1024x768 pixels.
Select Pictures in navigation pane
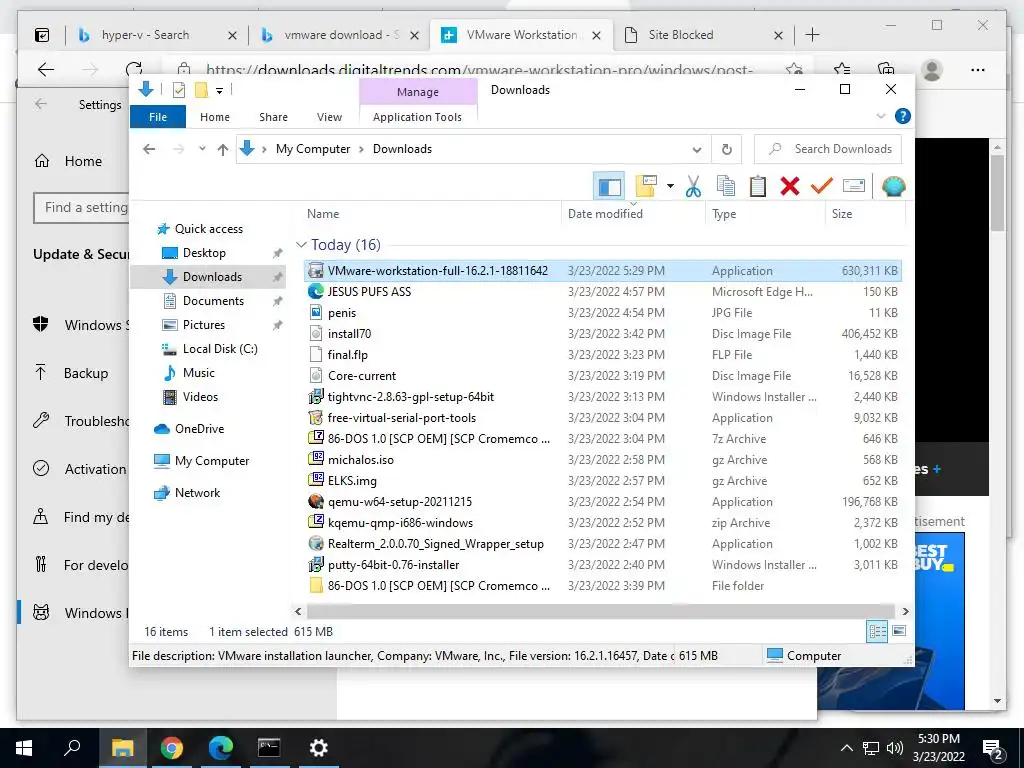[x=204, y=325]
